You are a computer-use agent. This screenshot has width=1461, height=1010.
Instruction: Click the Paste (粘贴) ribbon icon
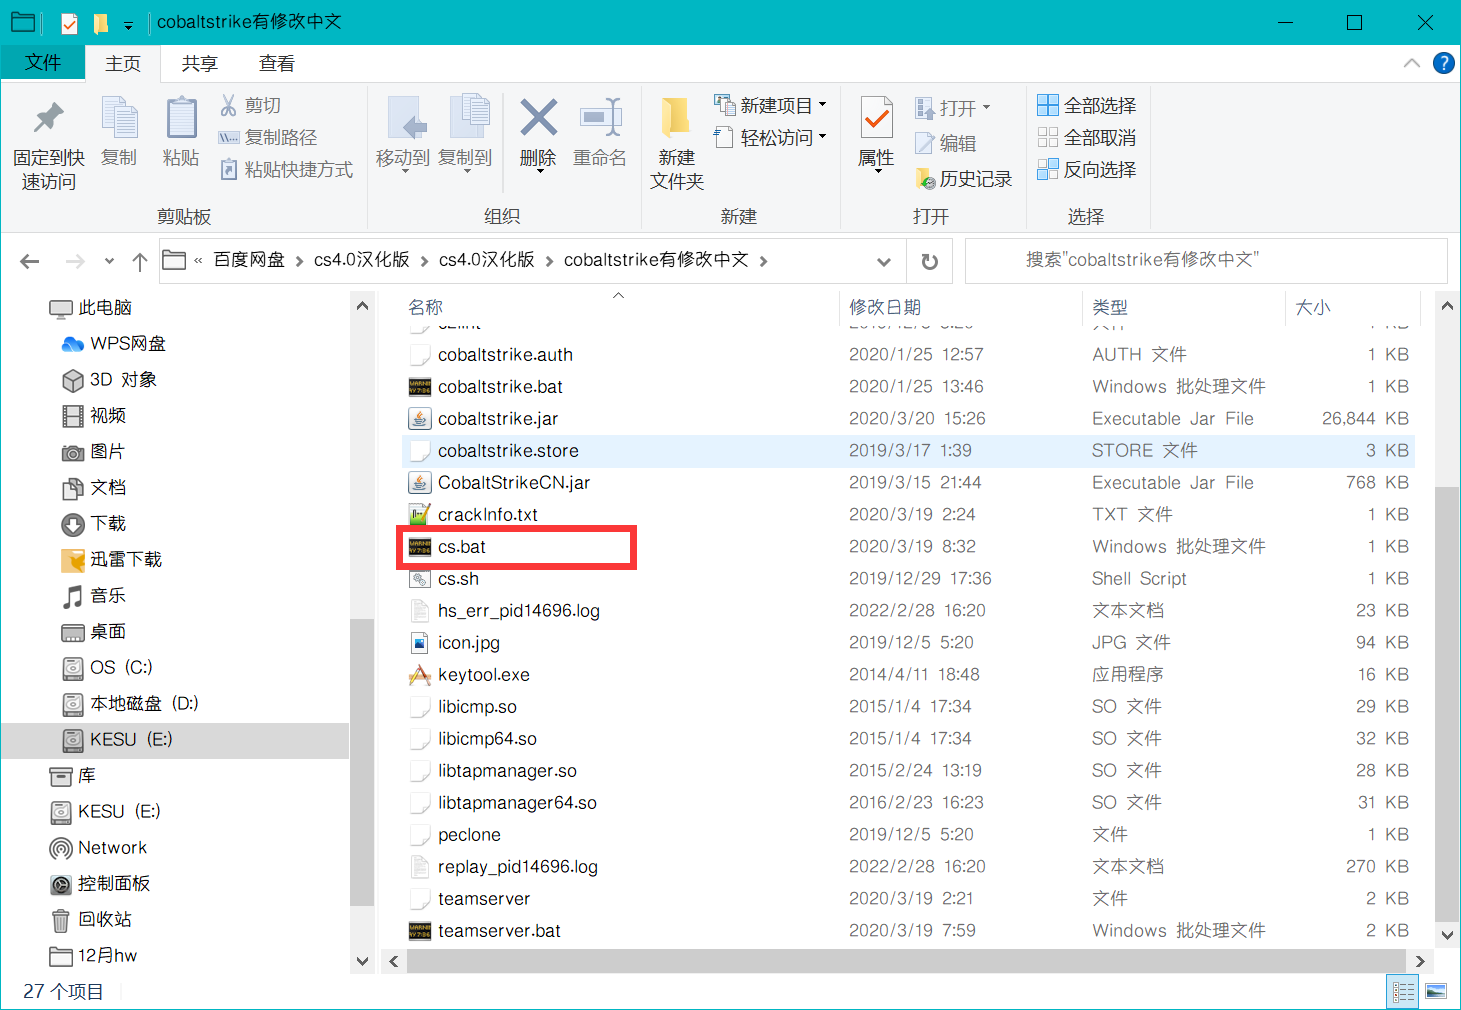(181, 119)
